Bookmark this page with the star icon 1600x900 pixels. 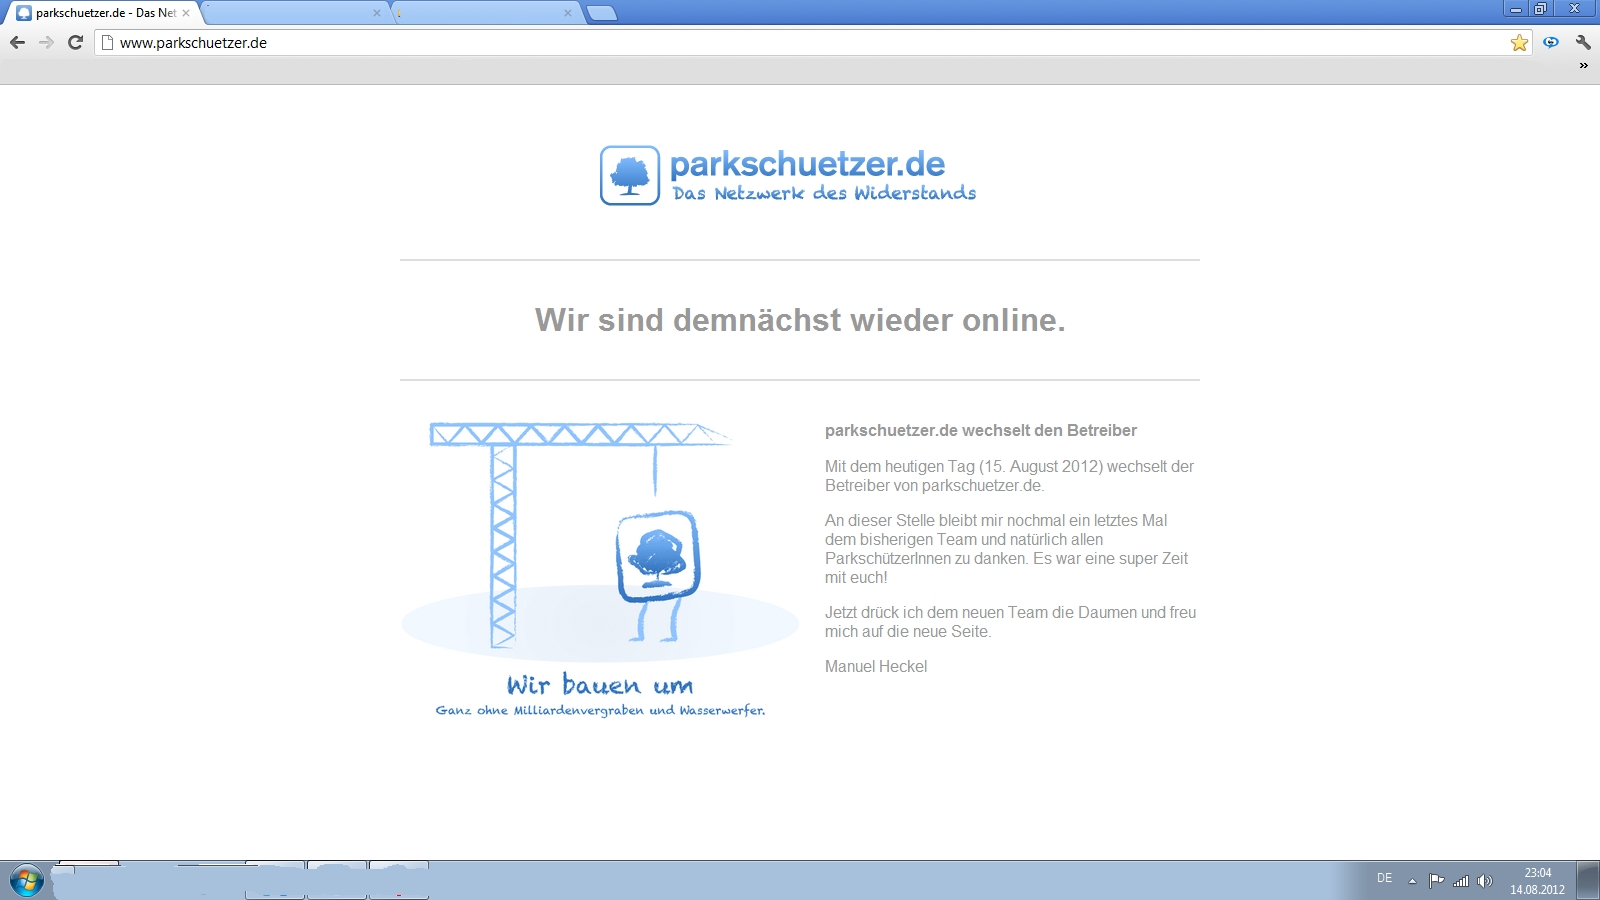(x=1519, y=42)
